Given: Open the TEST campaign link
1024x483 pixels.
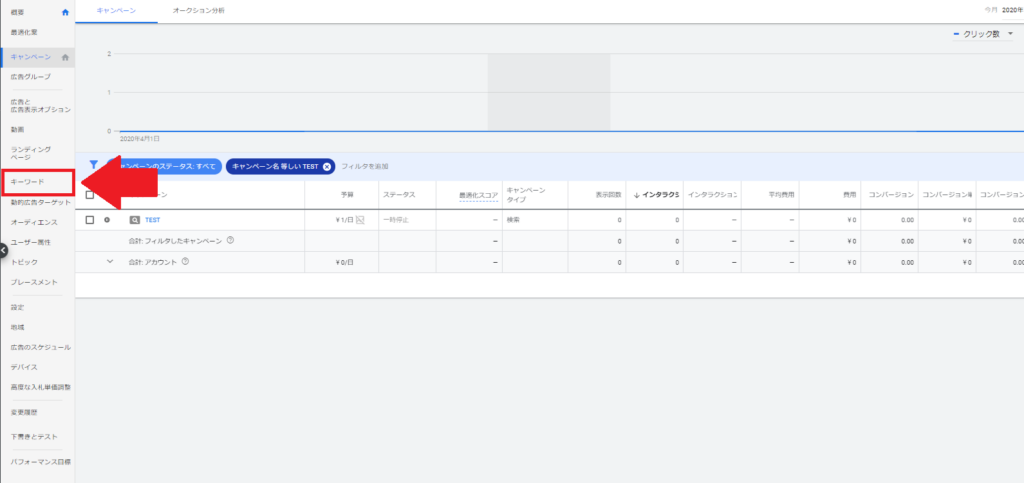Looking at the screenshot, I should [x=153, y=220].
